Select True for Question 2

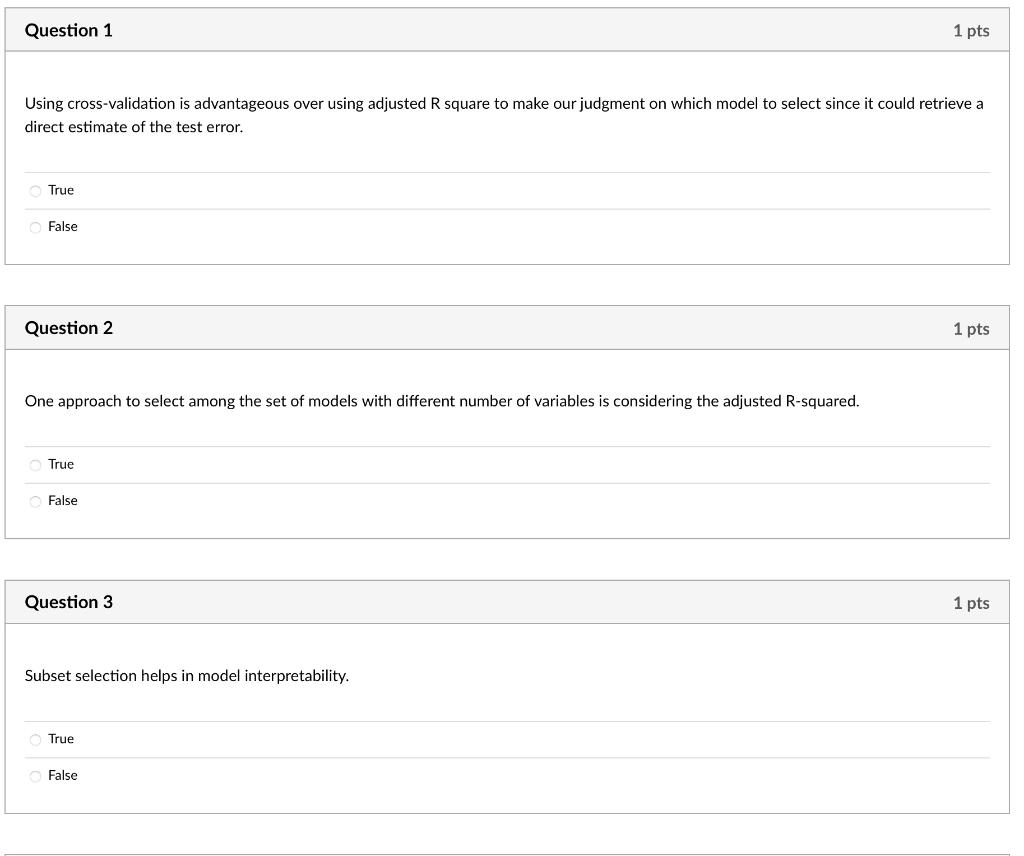click(35, 464)
